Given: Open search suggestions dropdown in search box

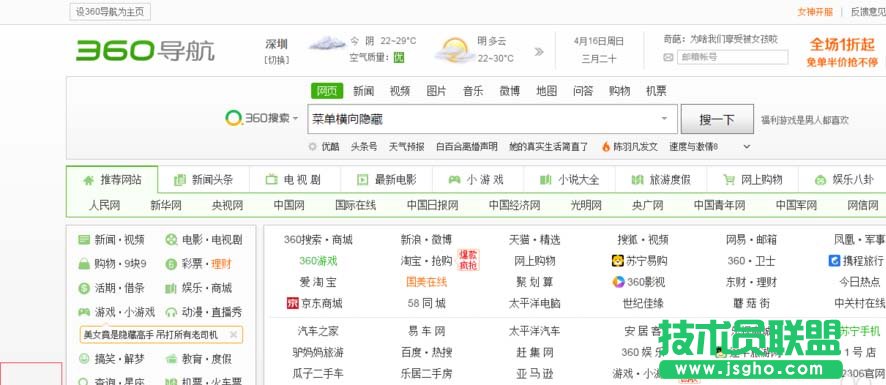Looking at the screenshot, I should [x=664, y=119].
